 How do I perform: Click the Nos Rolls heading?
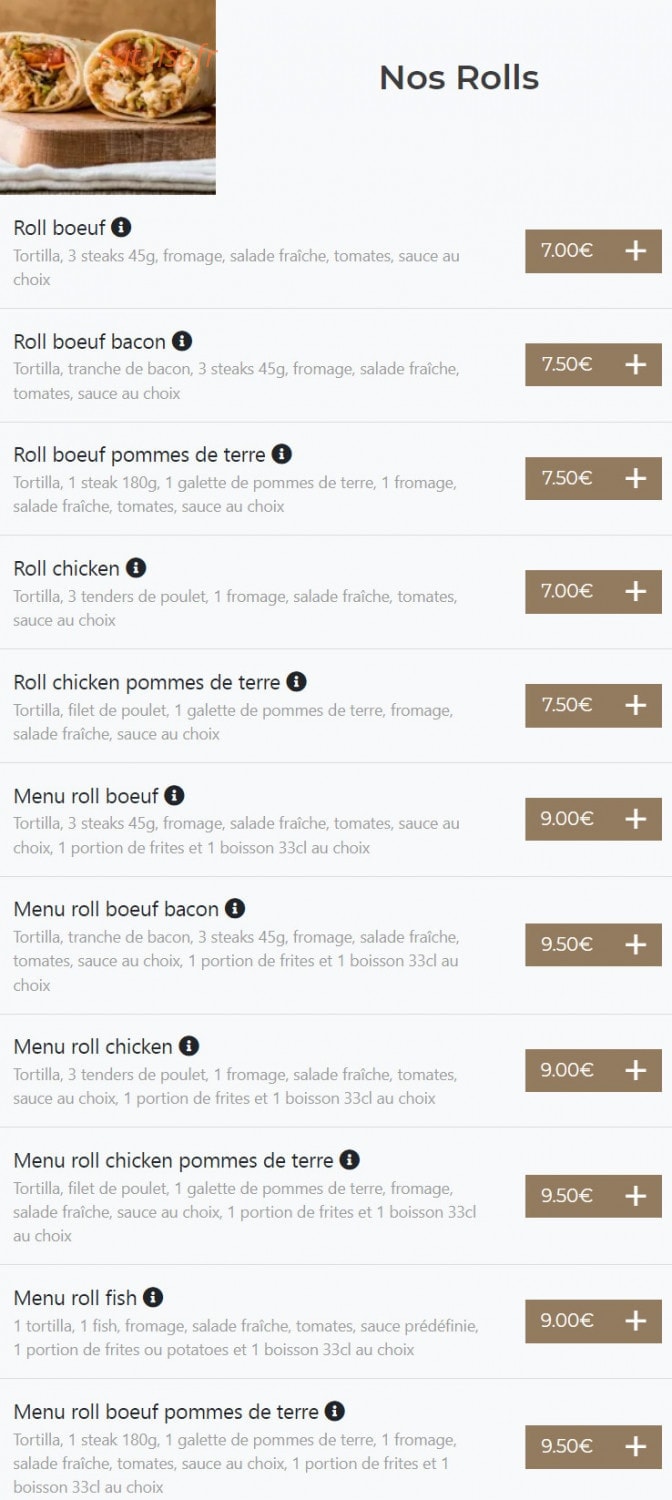pos(459,78)
